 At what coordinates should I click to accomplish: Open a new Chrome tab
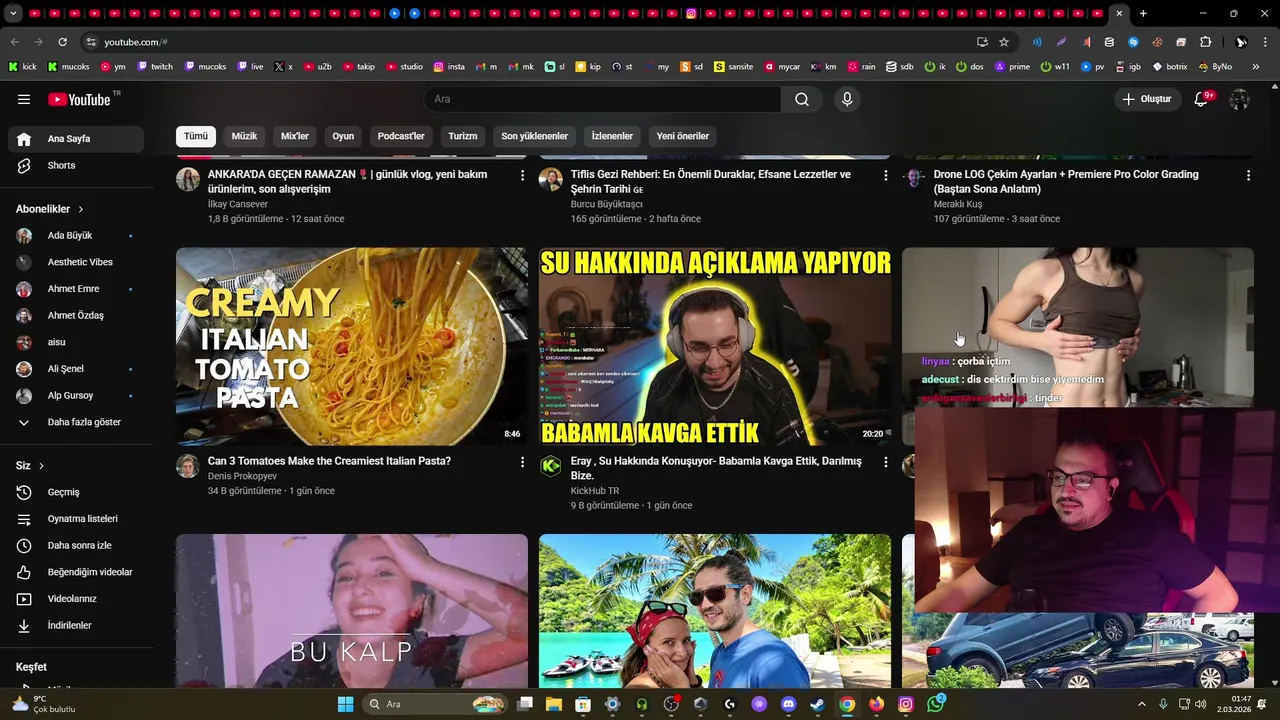(1143, 14)
